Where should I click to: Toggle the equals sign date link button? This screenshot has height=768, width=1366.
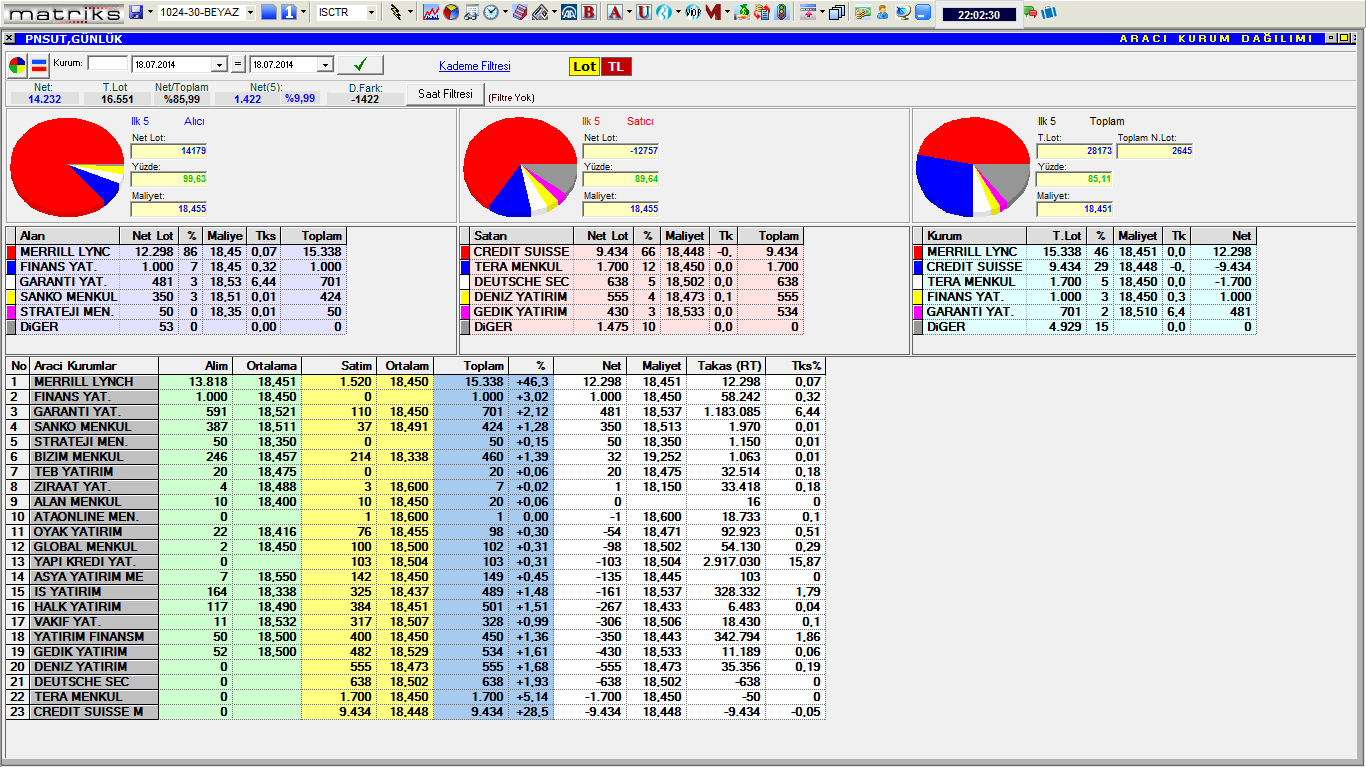[x=238, y=65]
